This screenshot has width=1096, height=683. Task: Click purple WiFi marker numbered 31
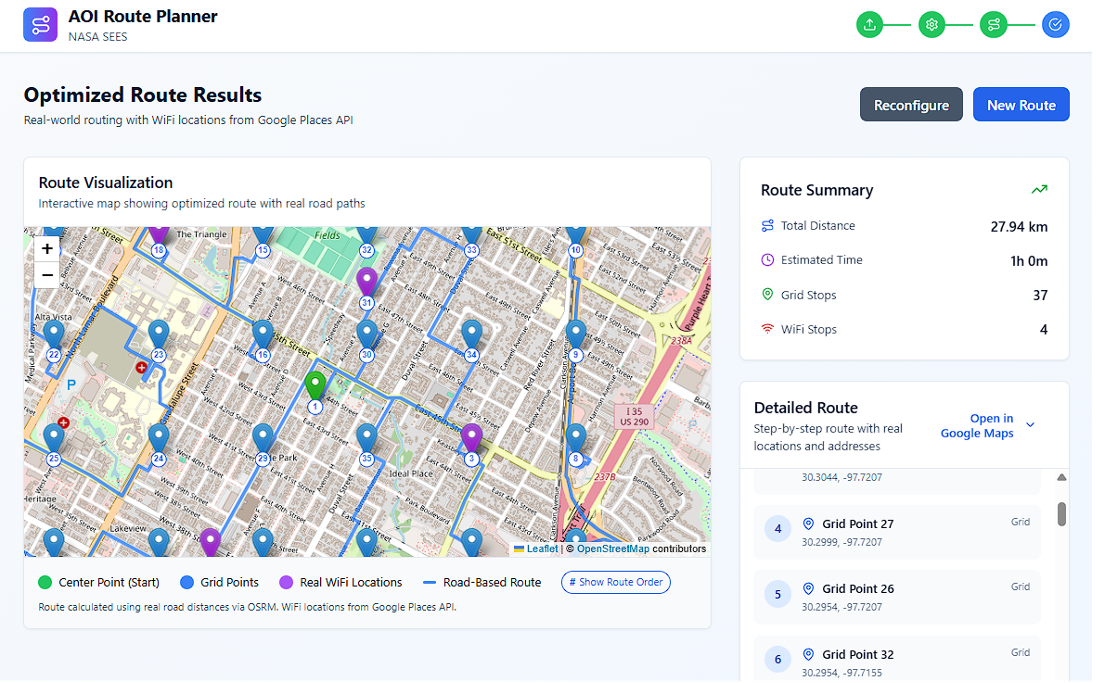(367, 285)
